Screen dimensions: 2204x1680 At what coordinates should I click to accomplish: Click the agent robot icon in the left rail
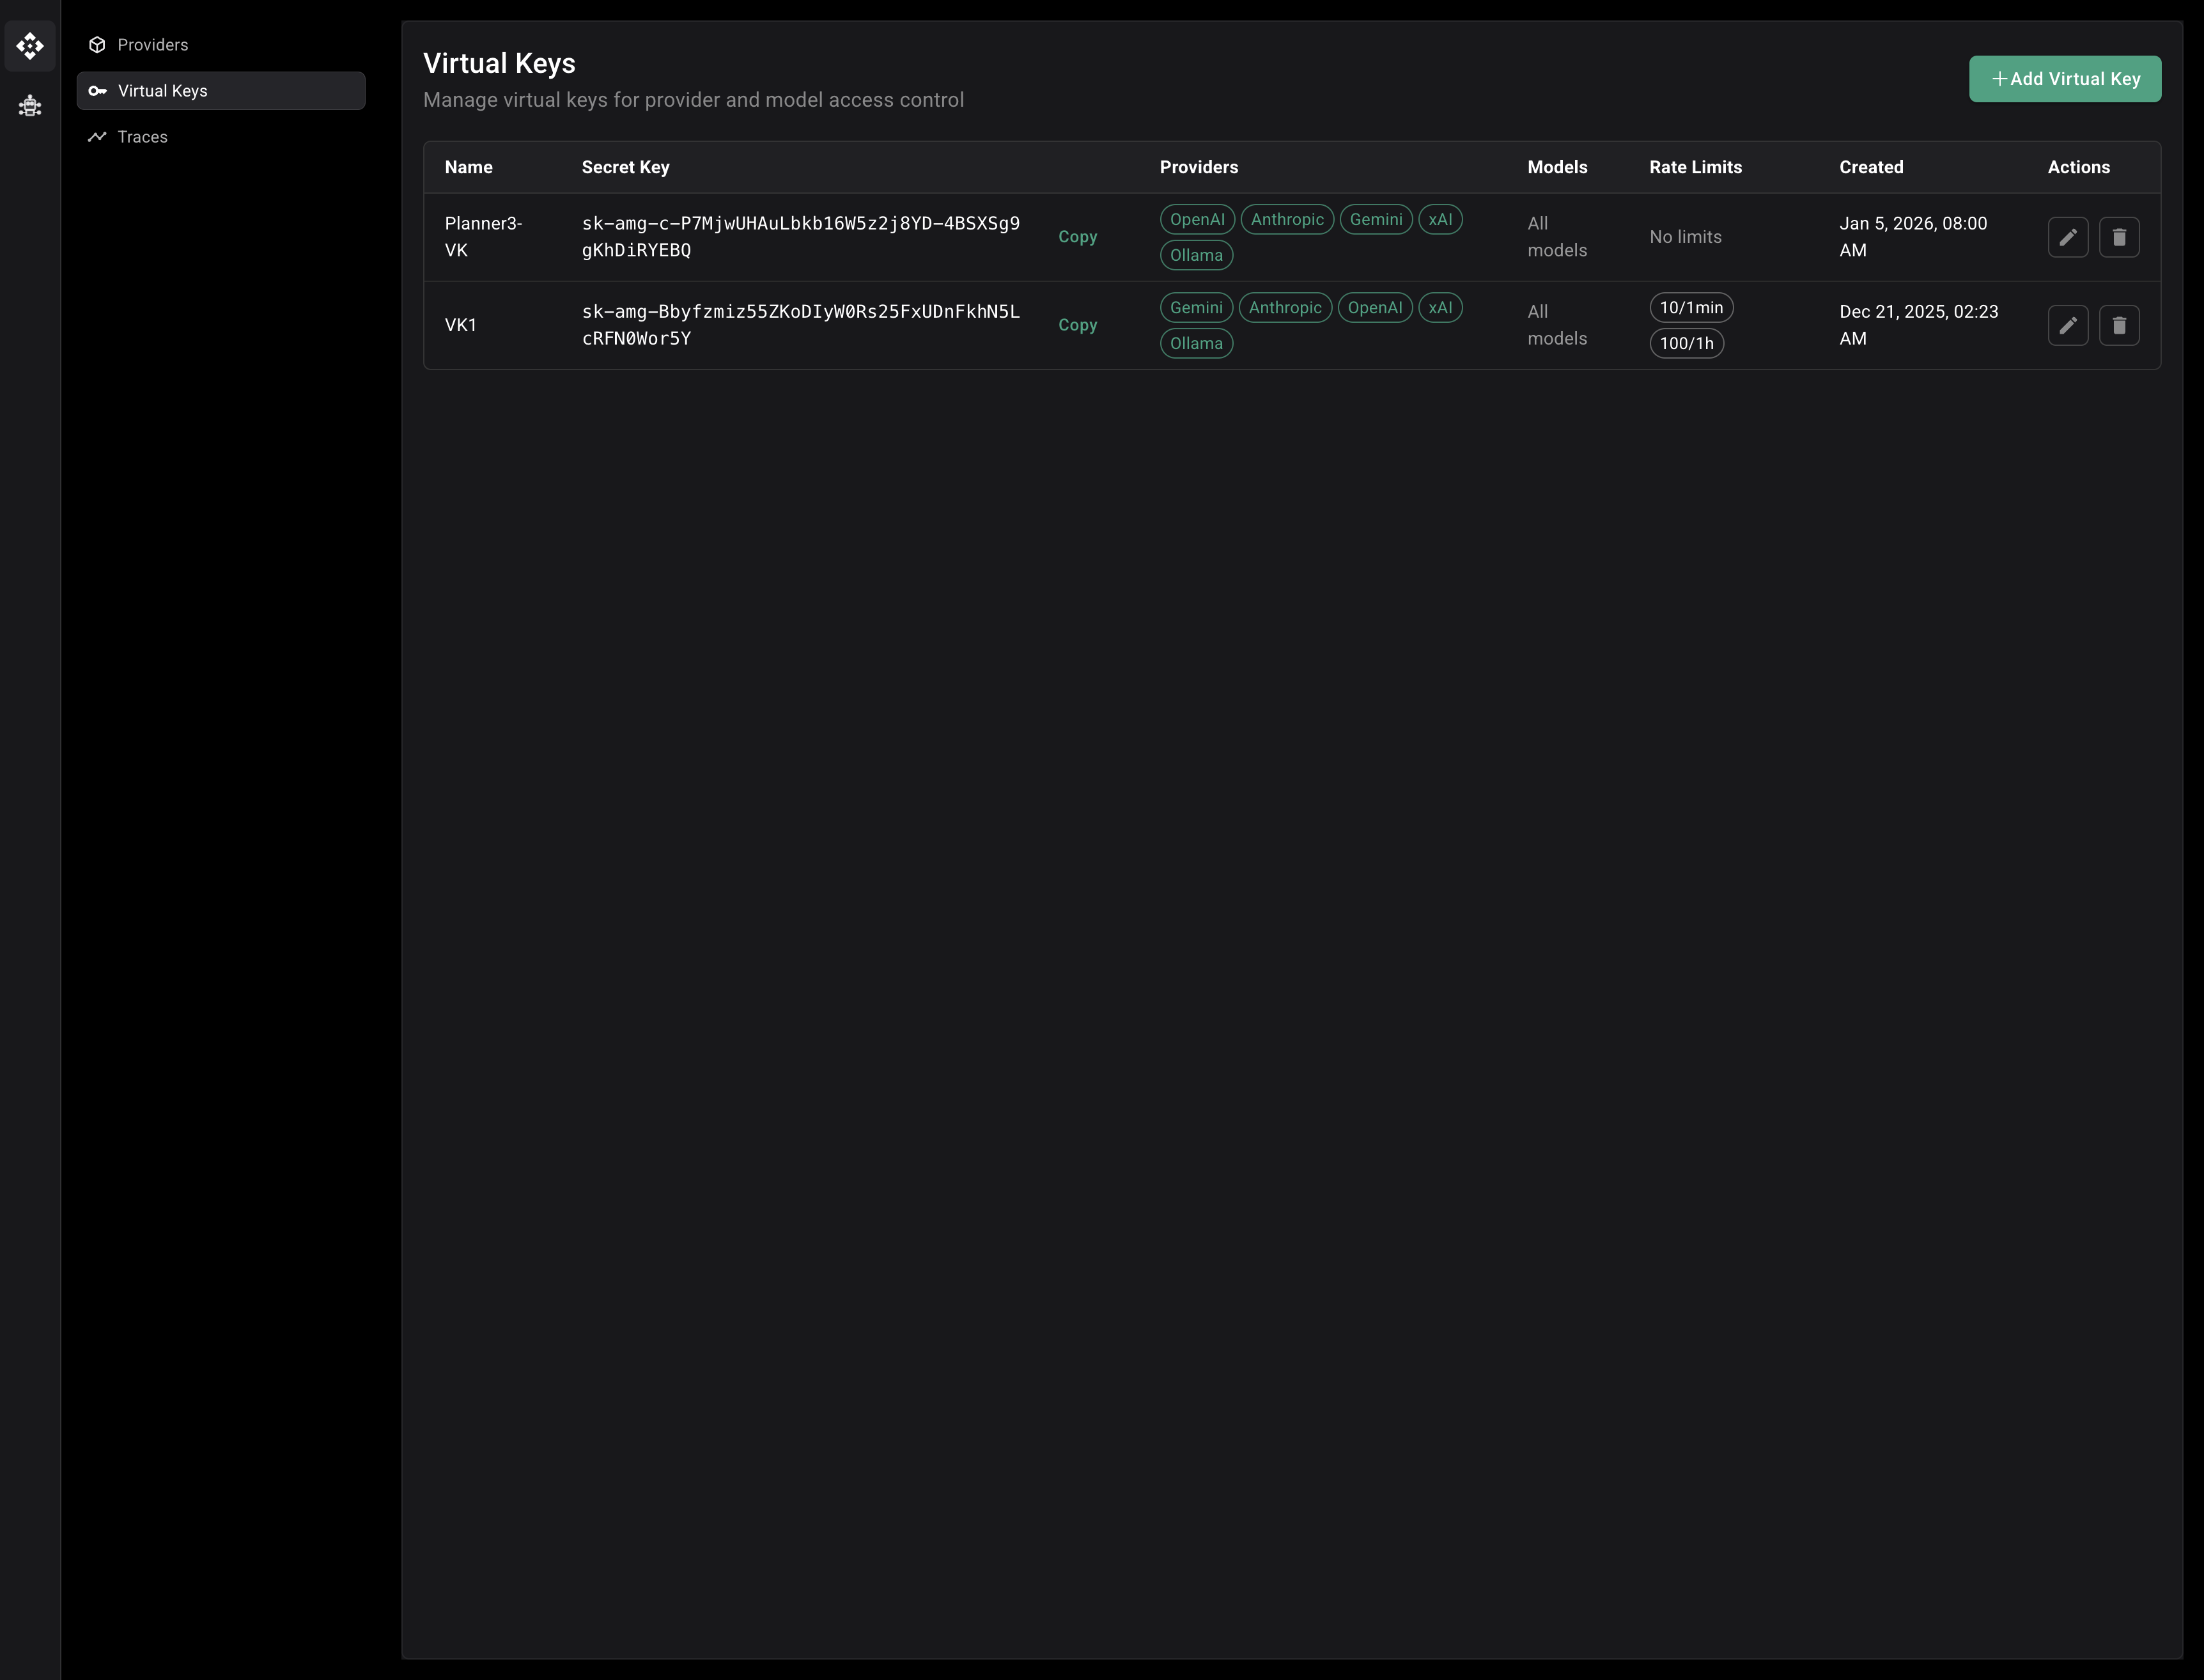coord(30,106)
